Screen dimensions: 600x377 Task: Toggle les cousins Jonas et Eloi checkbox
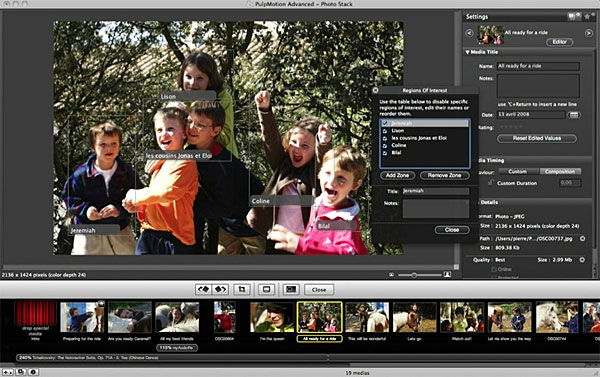385,138
